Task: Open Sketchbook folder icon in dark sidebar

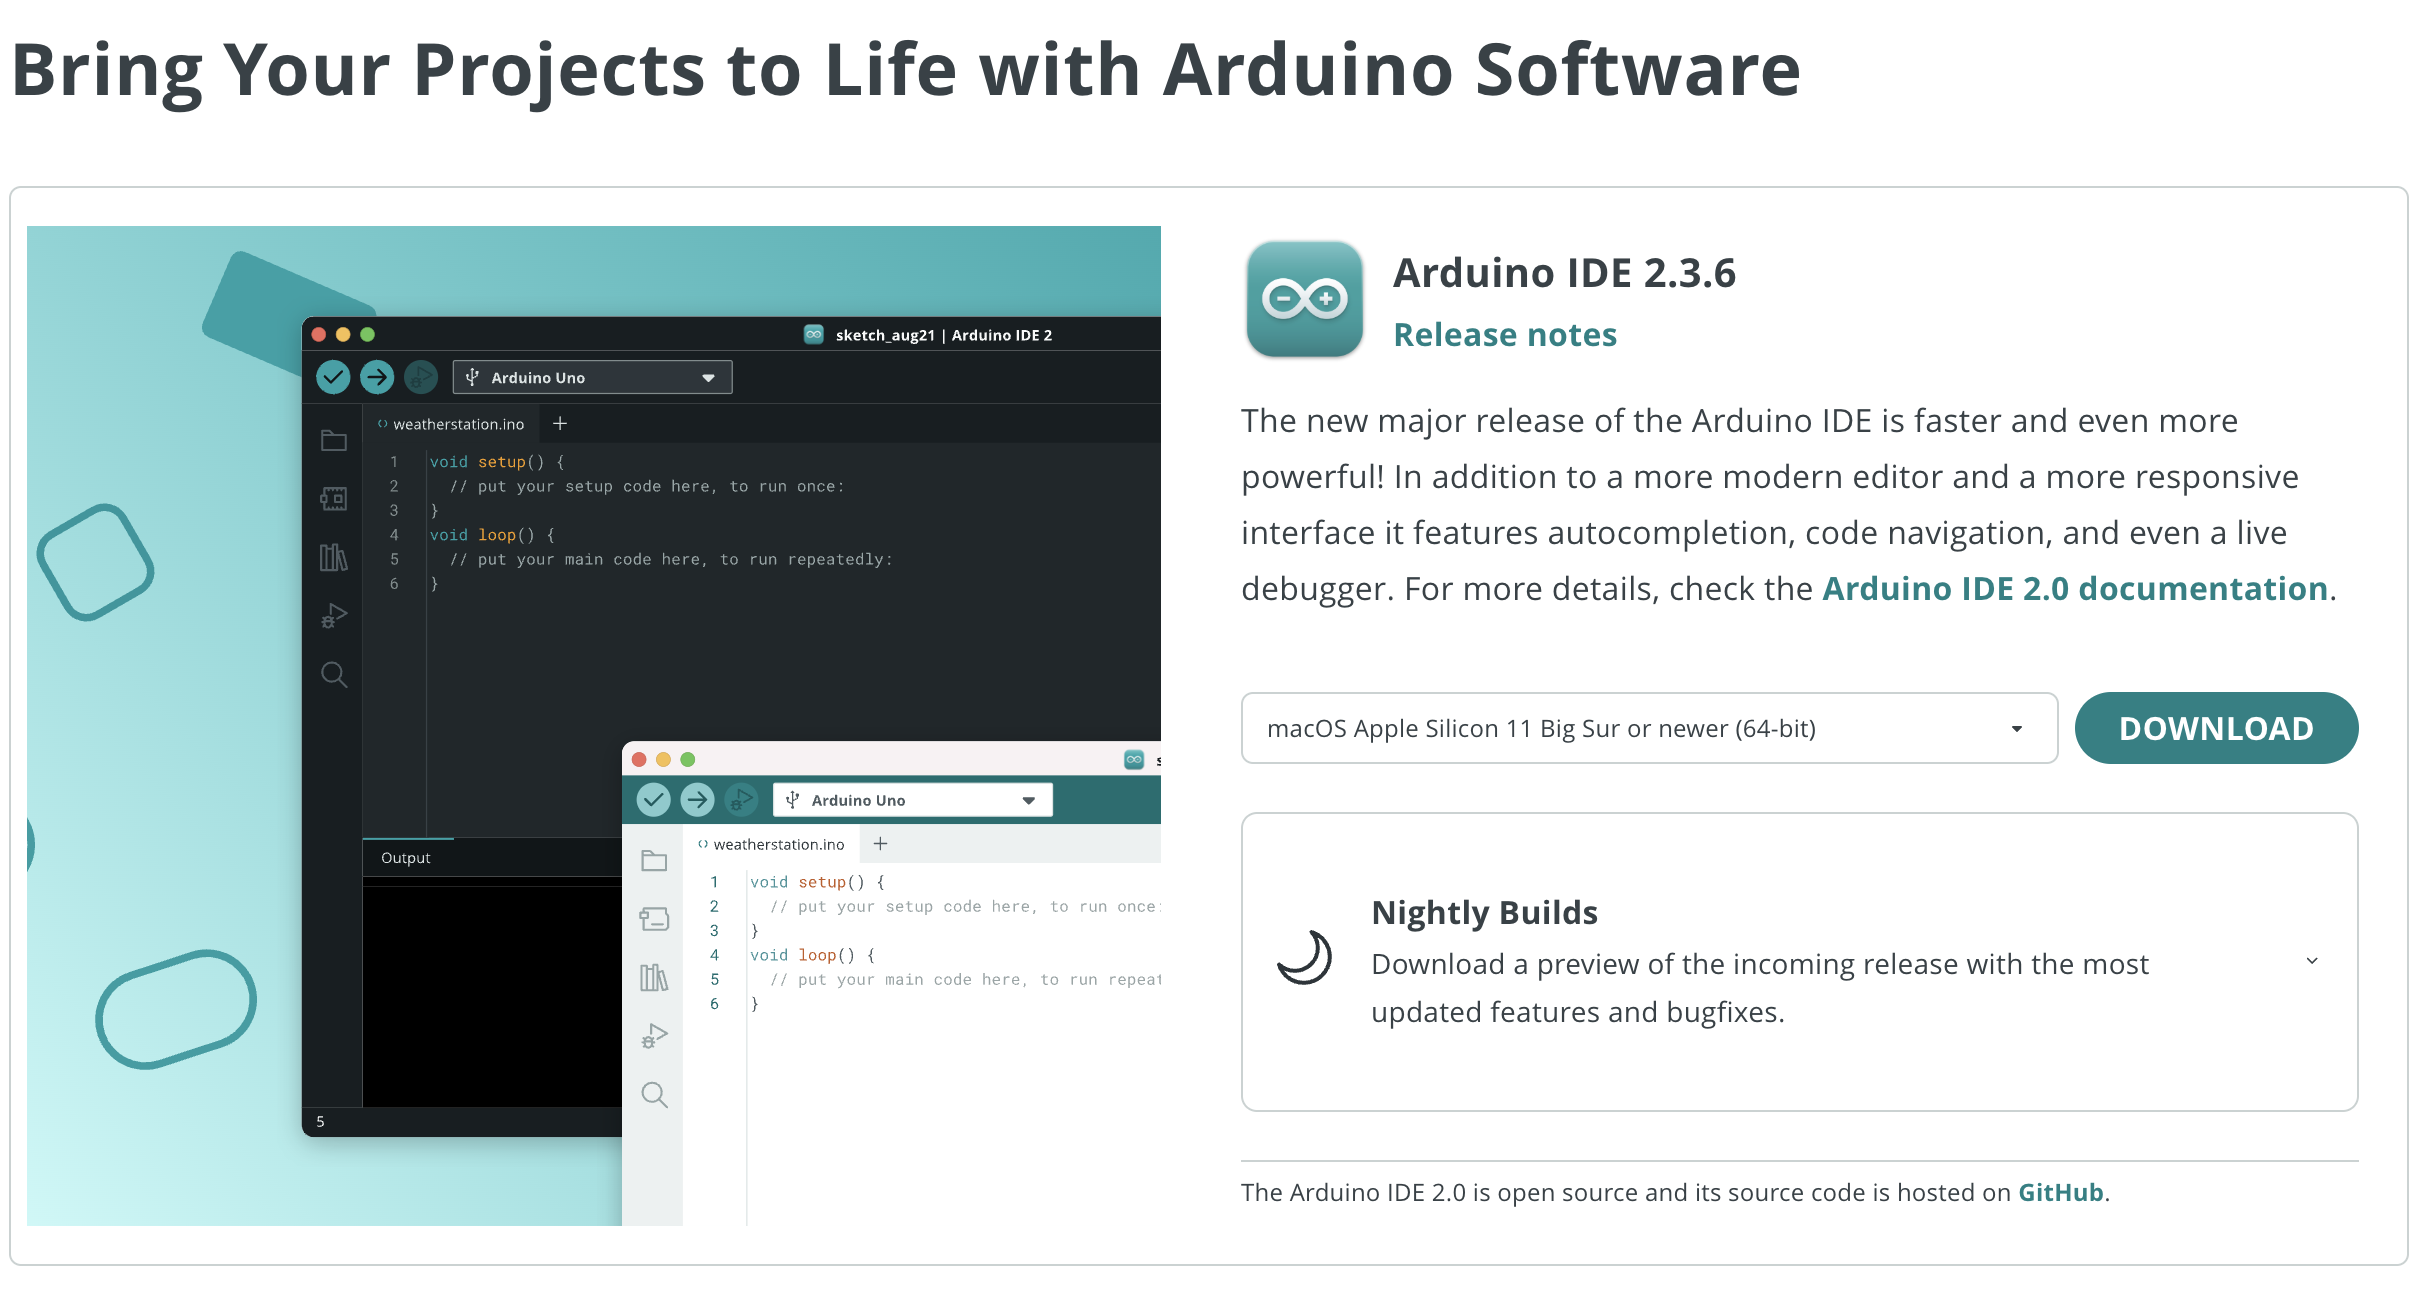Action: point(334,440)
